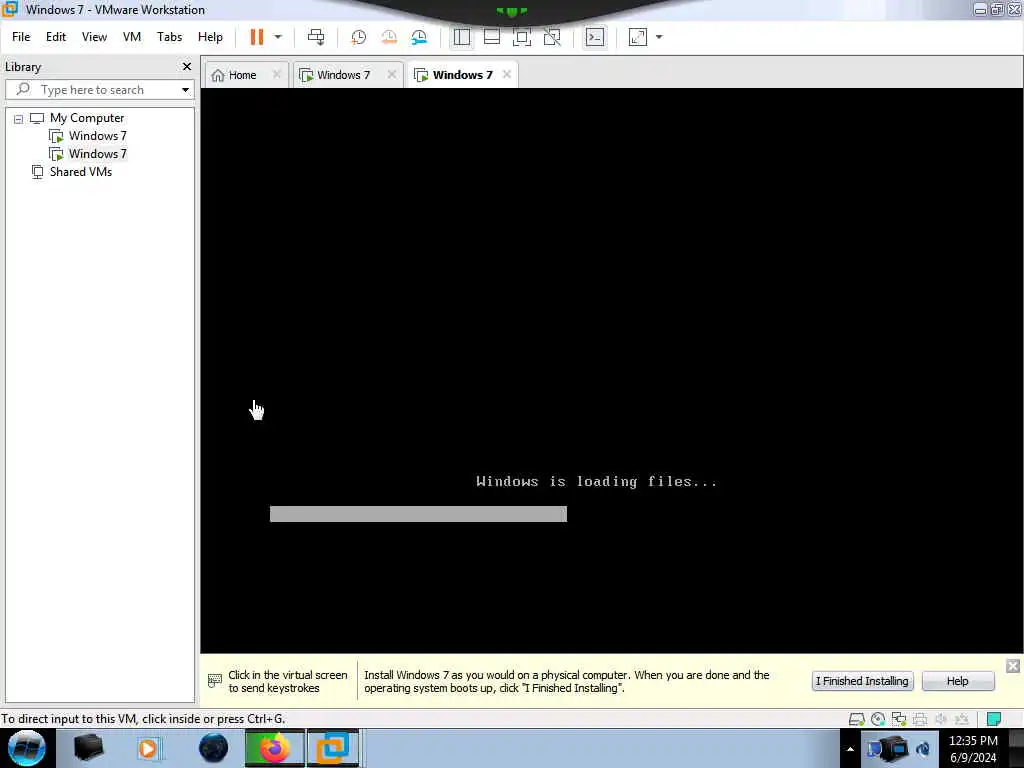This screenshot has height=768, width=1024.
Task: Click the USB devices status icon
Action: [962, 719]
